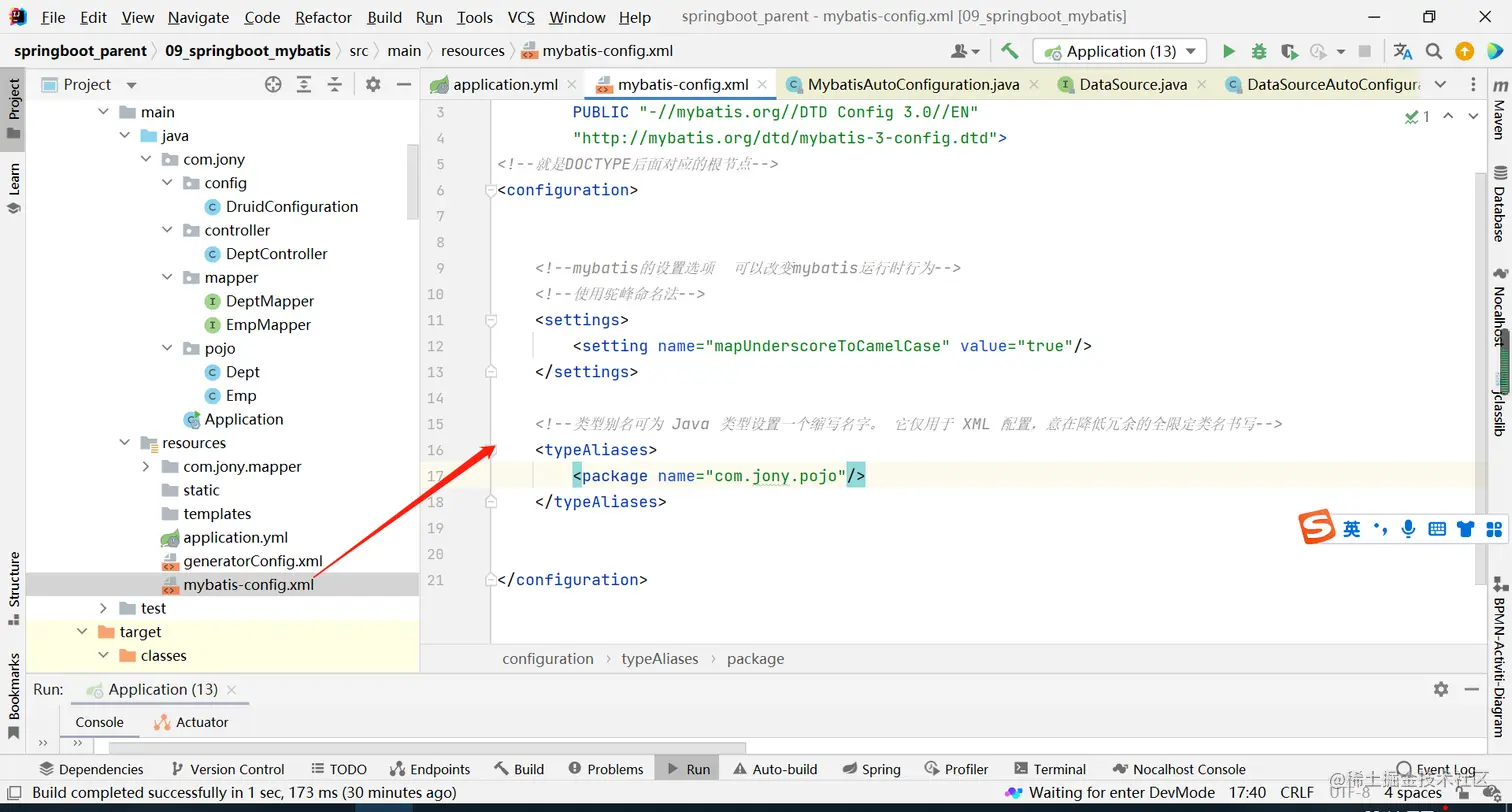Start debugging with the bug icon
The height and width of the screenshot is (812, 1512).
1259,51
